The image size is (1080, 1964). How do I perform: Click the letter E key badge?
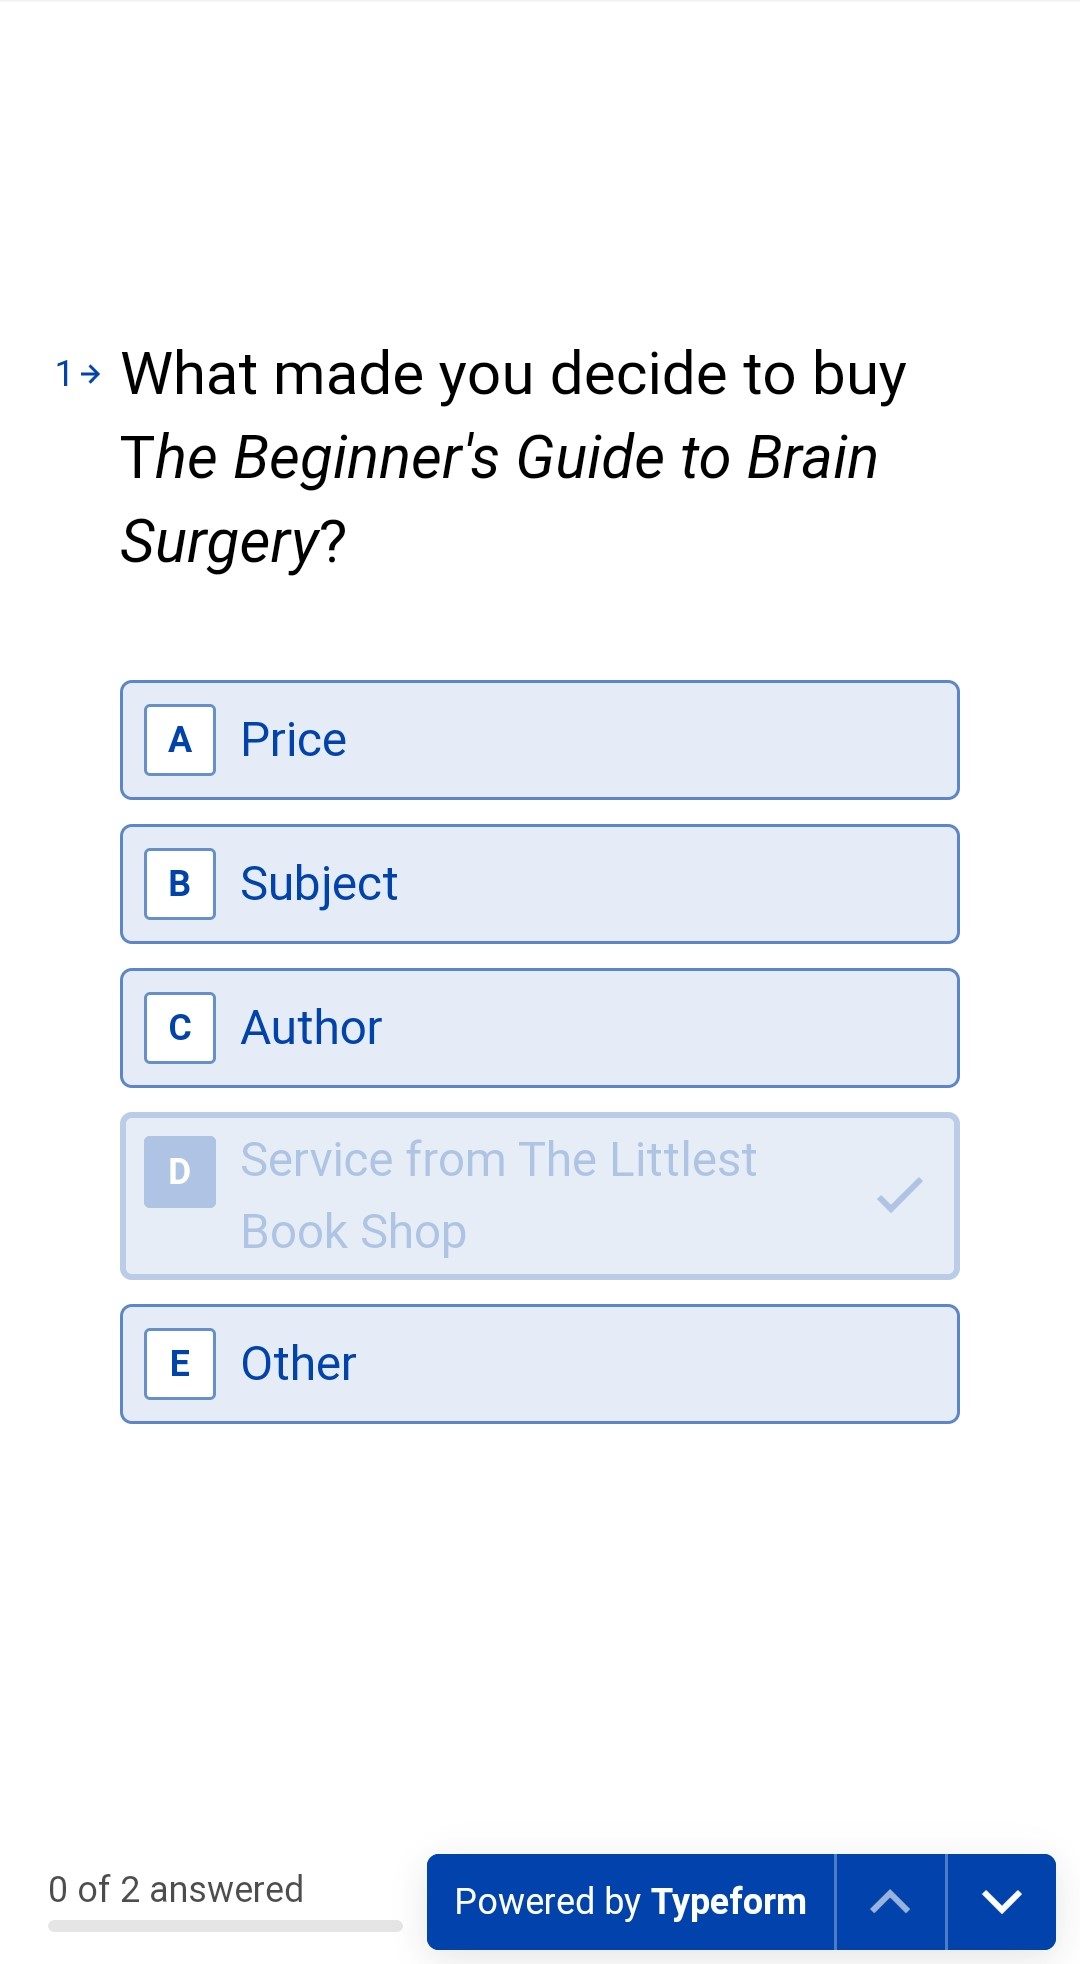click(x=180, y=1364)
